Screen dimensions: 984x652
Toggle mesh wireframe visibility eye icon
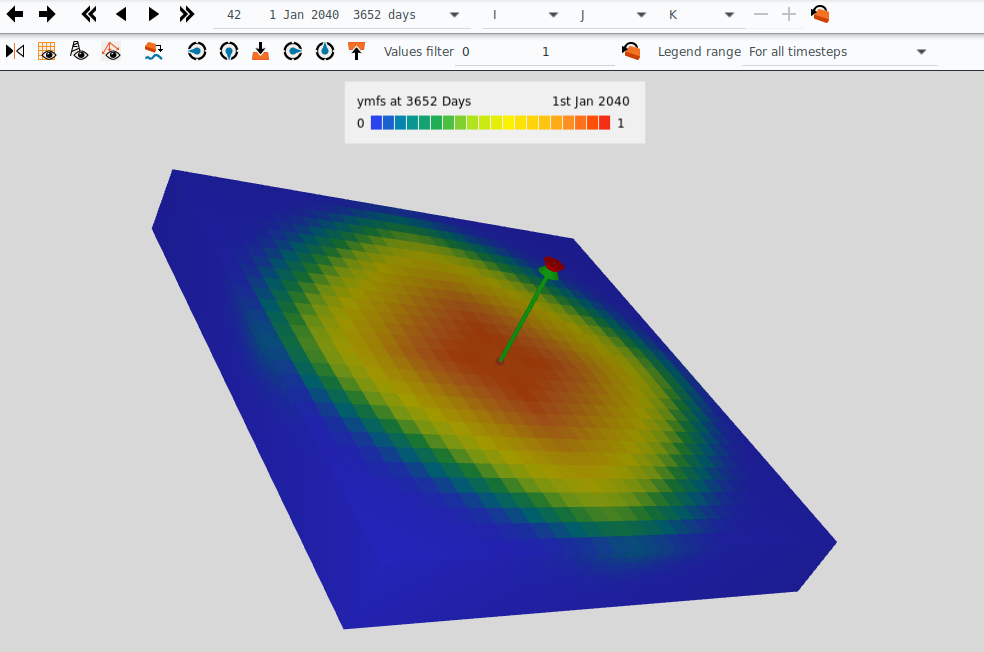pyautogui.click(x=111, y=51)
